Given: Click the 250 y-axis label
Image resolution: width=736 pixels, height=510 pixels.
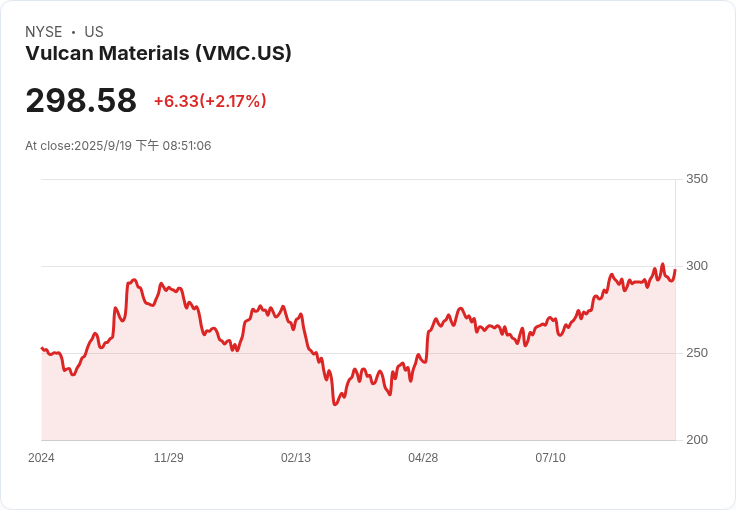Looking at the screenshot, I should coord(697,353).
